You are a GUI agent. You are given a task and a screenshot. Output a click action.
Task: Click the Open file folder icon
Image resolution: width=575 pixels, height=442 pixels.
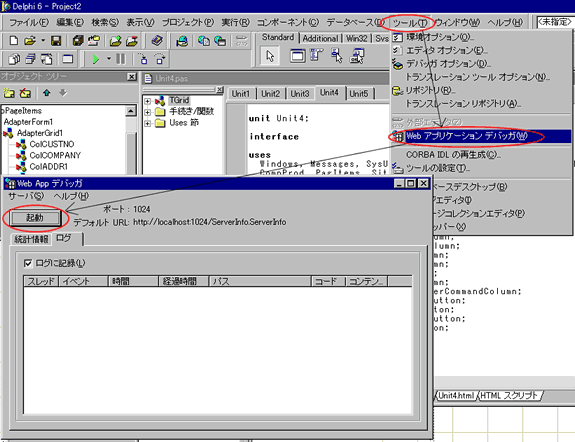point(30,40)
